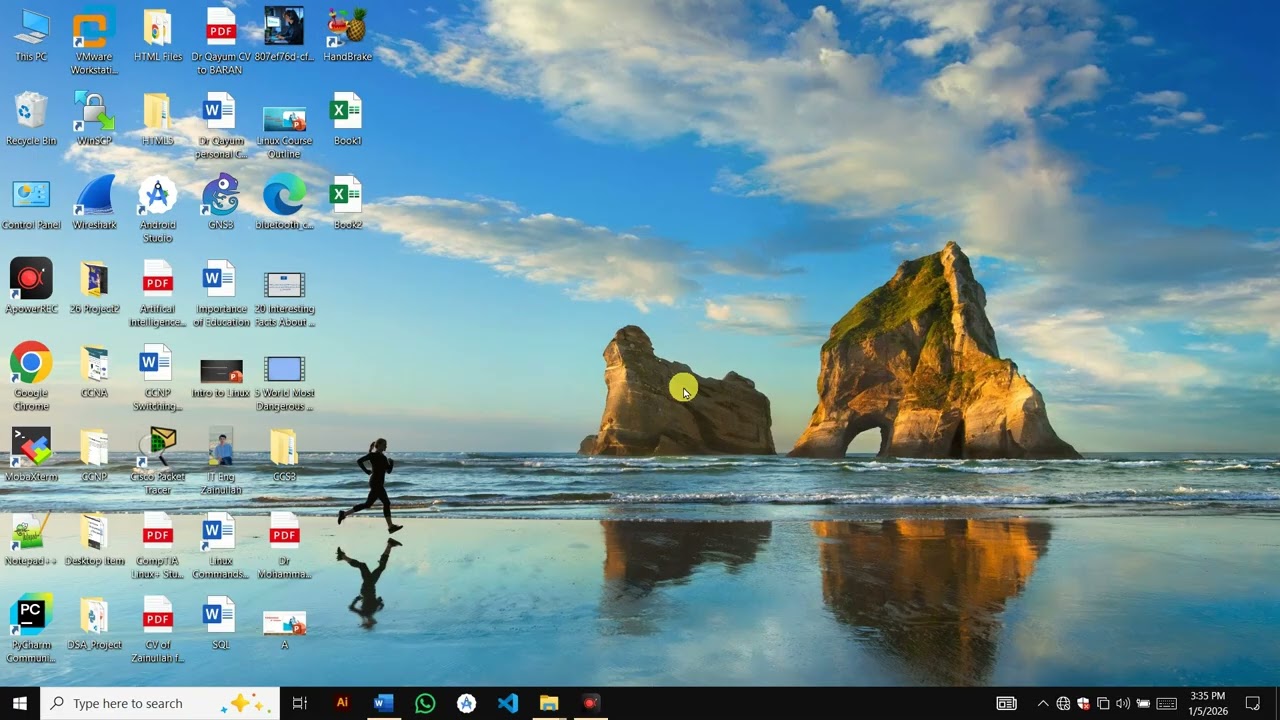The height and width of the screenshot is (720, 1280).
Task: Select the ApowerREC shortcut icon
Action: pyautogui.click(x=31, y=287)
